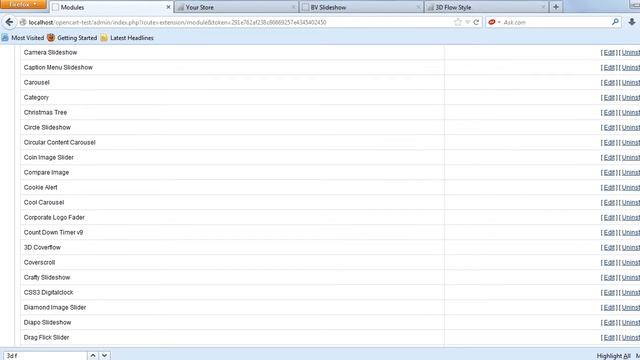Viewport: 640px width, 360px height.
Task: Reload the page with the refresh icon
Action: click(476, 22)
